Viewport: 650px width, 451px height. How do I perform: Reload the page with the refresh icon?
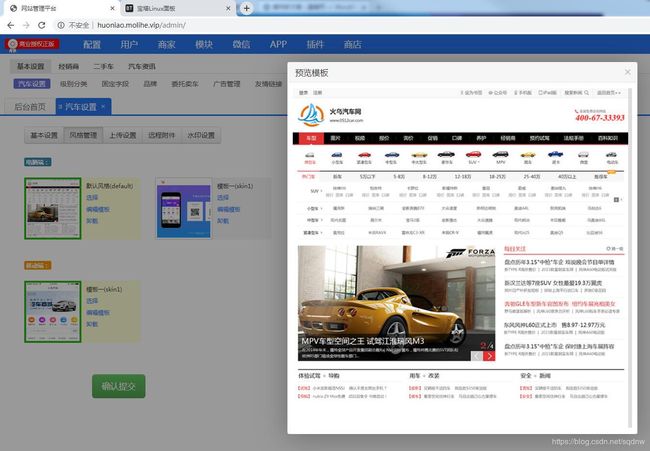41,25
